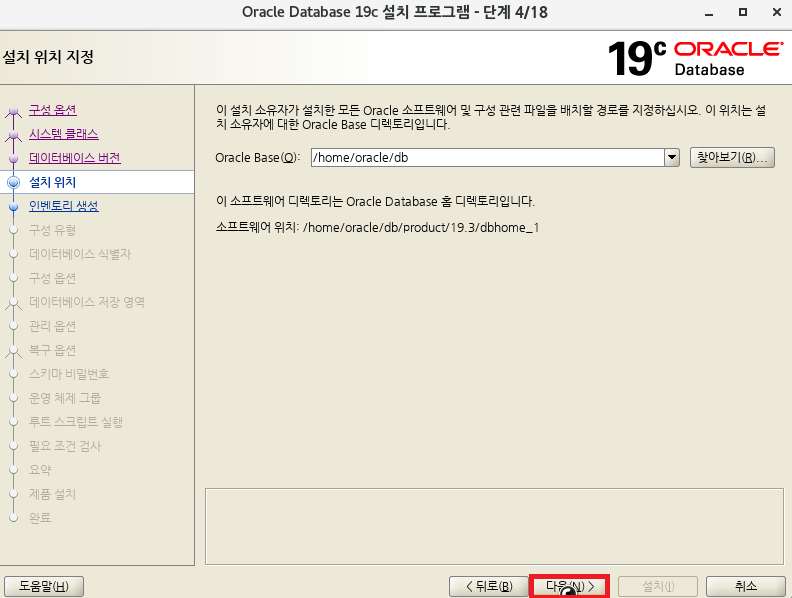Proceed with 다음(N) > button
Viewport: 792px width, 598px height.
(569, 586)
